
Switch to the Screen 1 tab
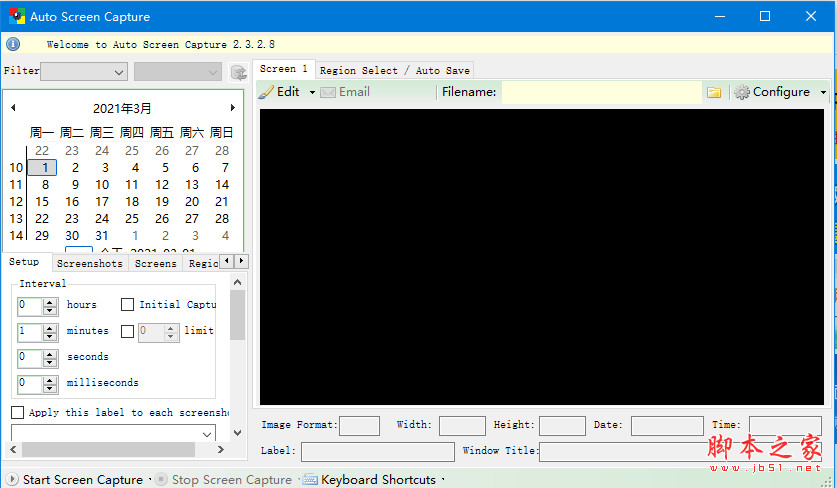click(x=283, y=69)
